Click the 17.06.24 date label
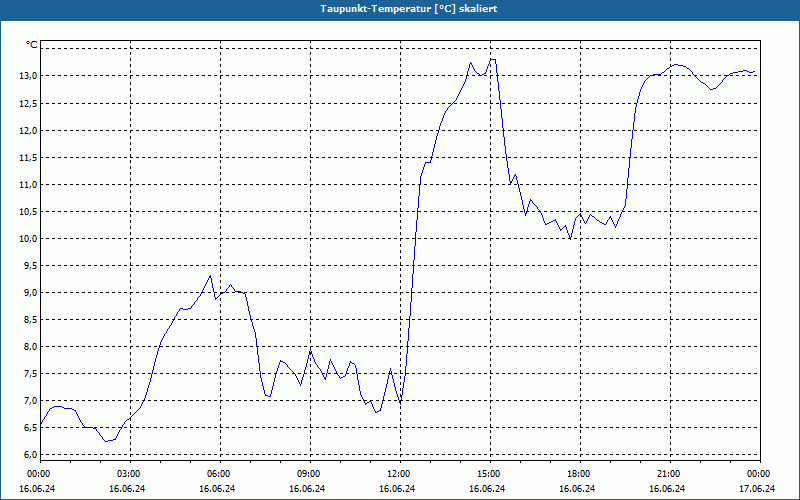Screen dimensions: 800x500 coord(757,489)
